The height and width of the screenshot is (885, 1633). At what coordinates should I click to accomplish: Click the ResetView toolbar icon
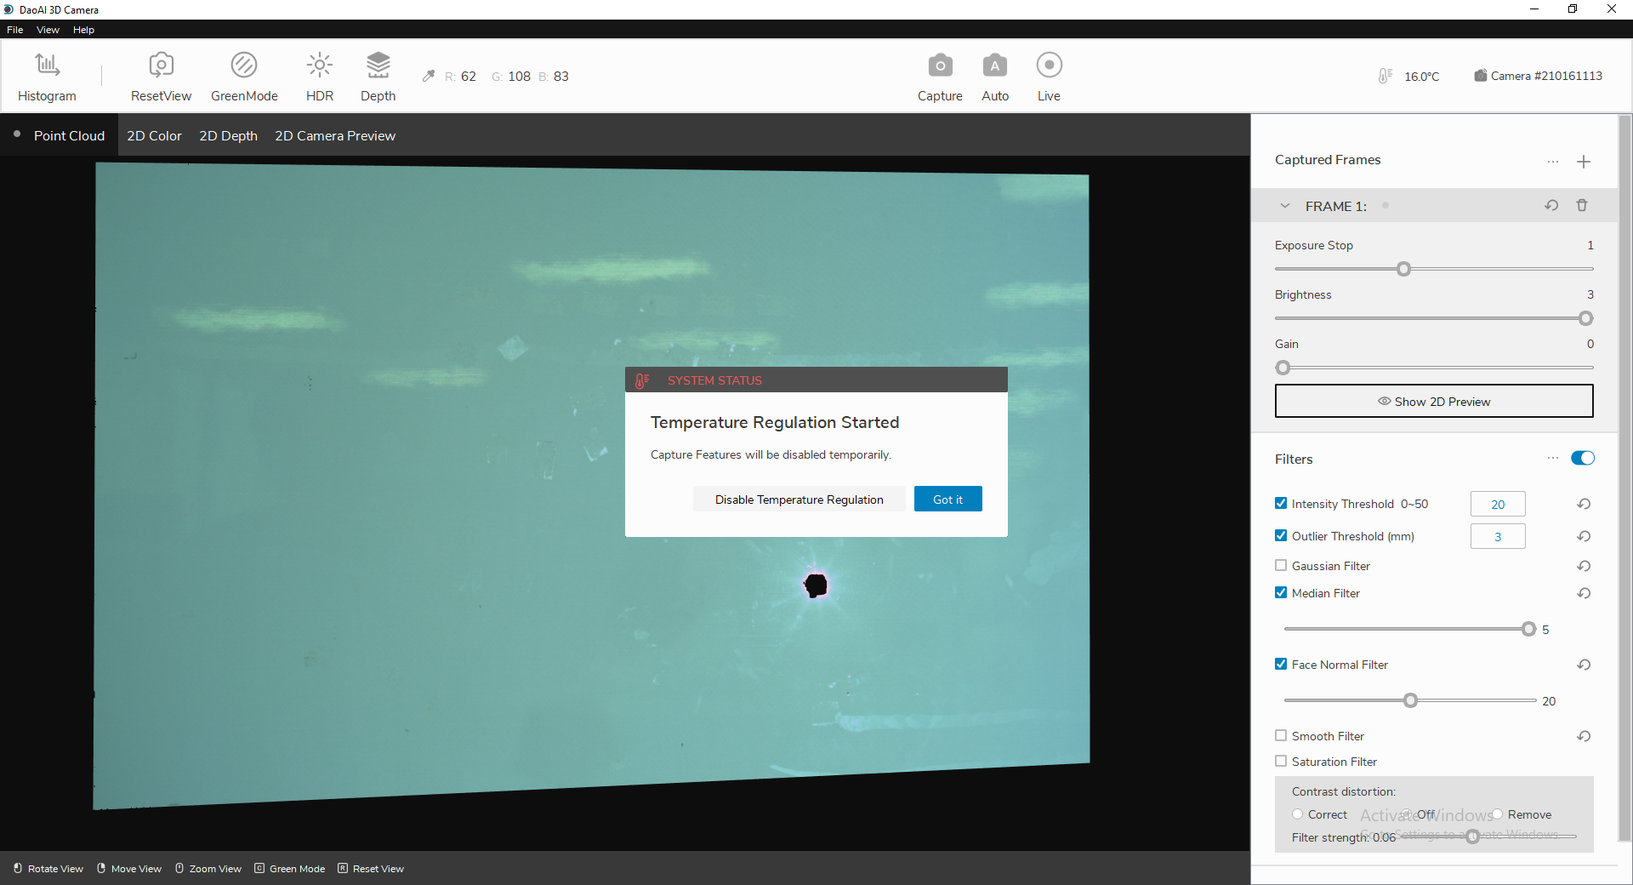coord(160,77)
